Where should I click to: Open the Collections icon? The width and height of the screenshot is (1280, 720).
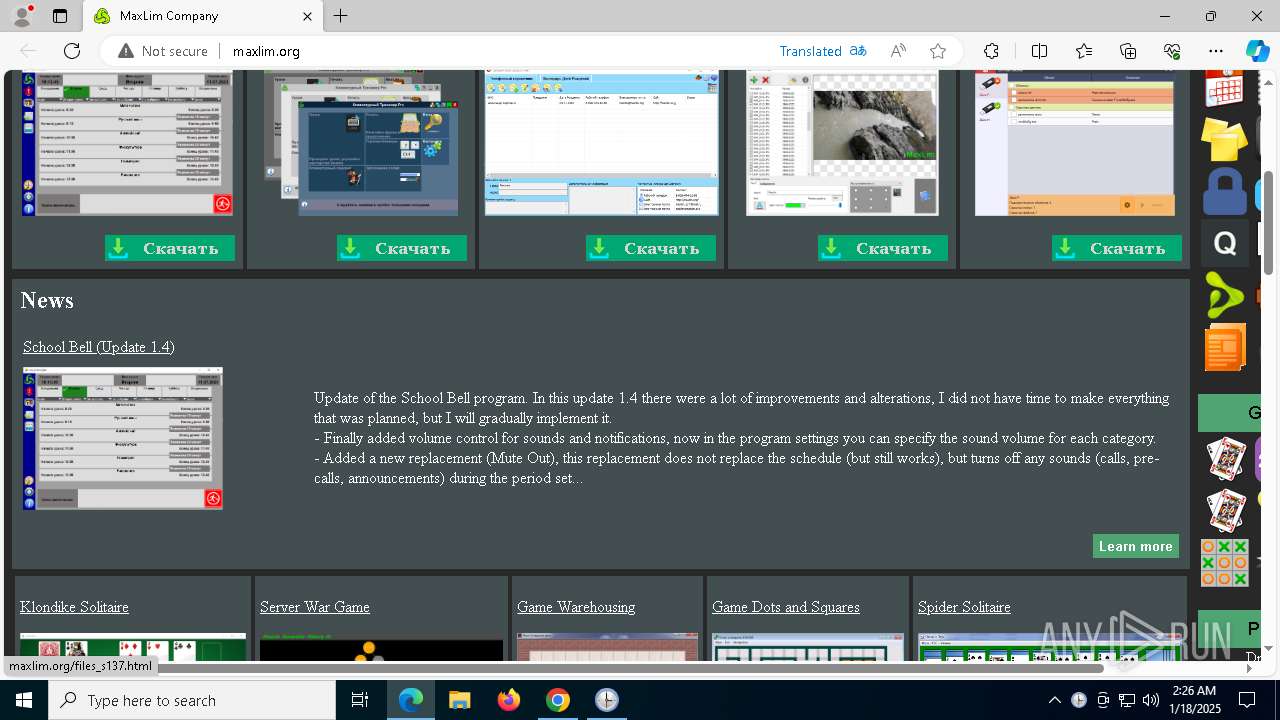click(x=1128, y=51)
